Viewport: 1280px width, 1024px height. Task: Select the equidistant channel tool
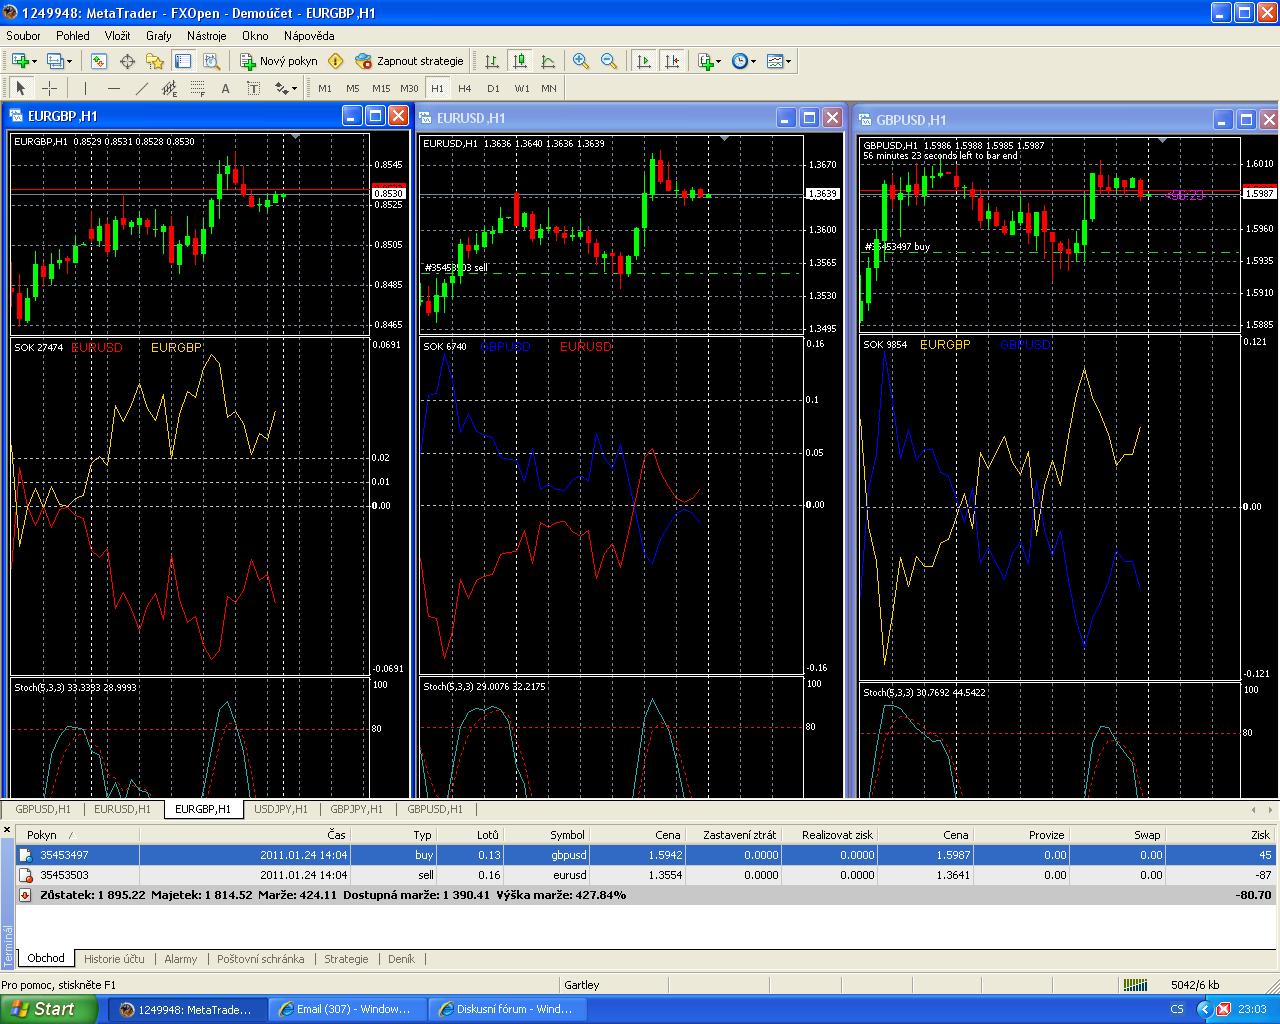tap(169, 88)
